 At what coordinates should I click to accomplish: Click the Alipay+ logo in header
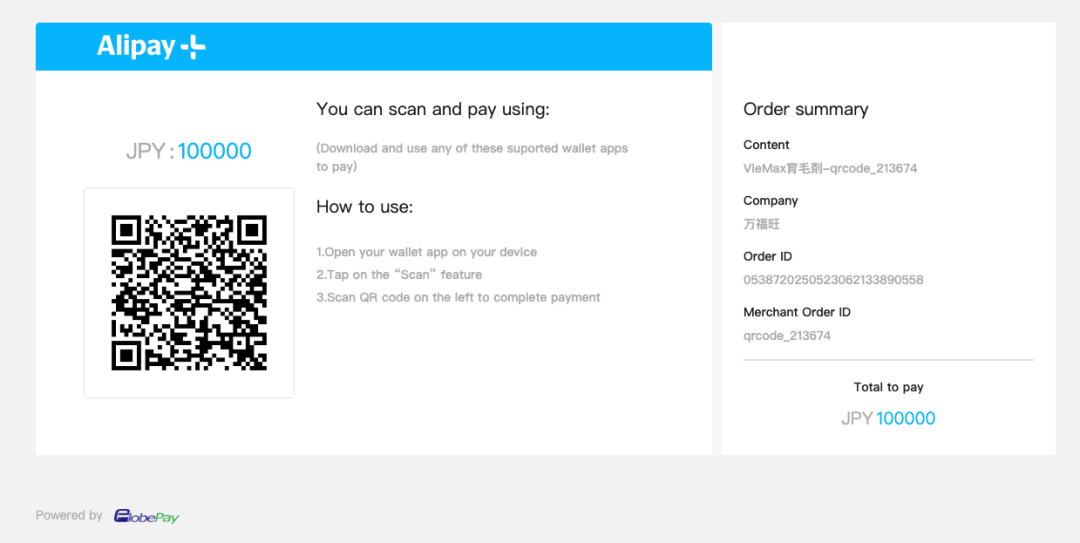point(151,46)
